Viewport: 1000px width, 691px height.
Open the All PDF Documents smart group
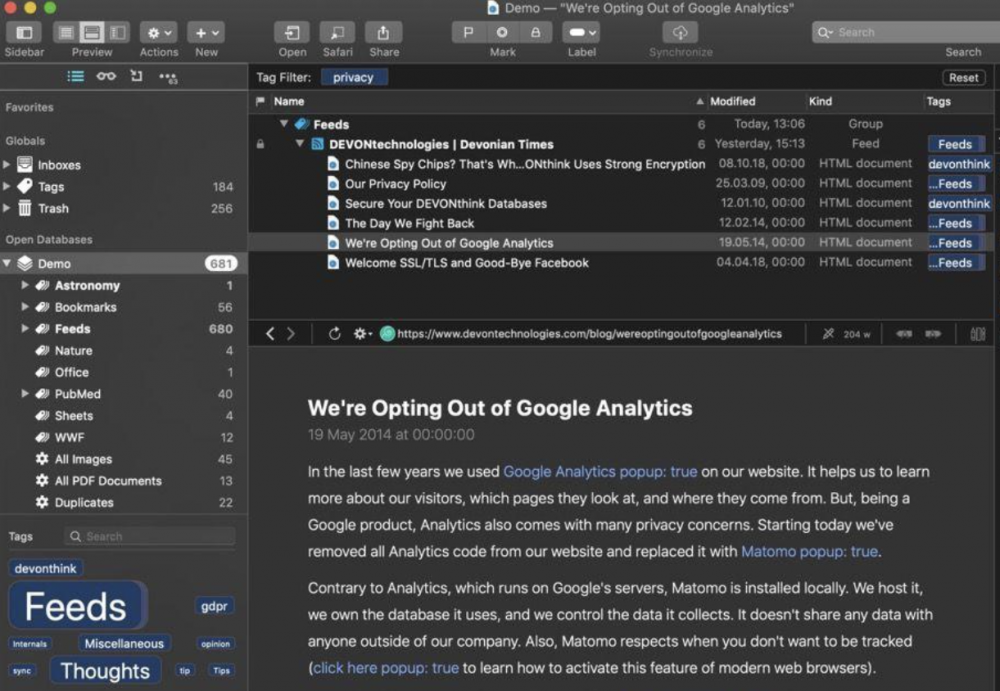[x=123, y=480]
